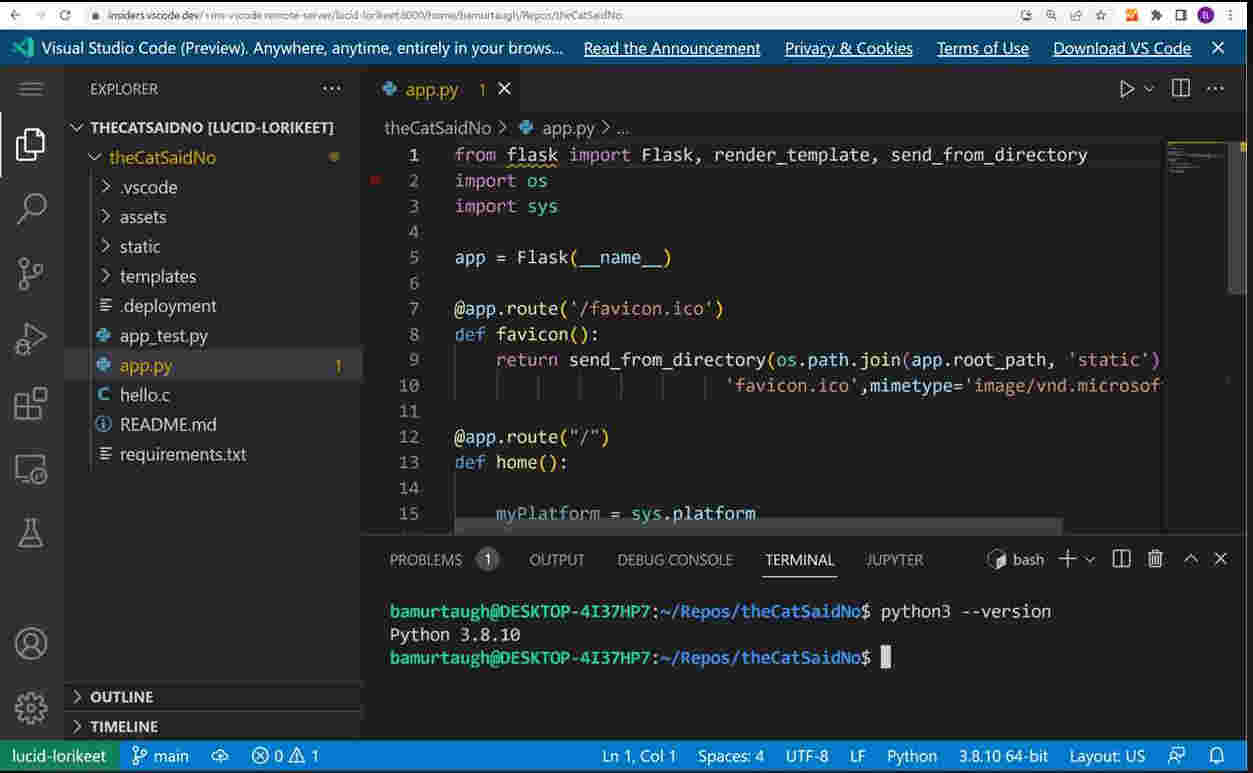The width and height of the screenshot is (1253, 773).
Task: Open the hamburger application menu
Action: [31, 89]
